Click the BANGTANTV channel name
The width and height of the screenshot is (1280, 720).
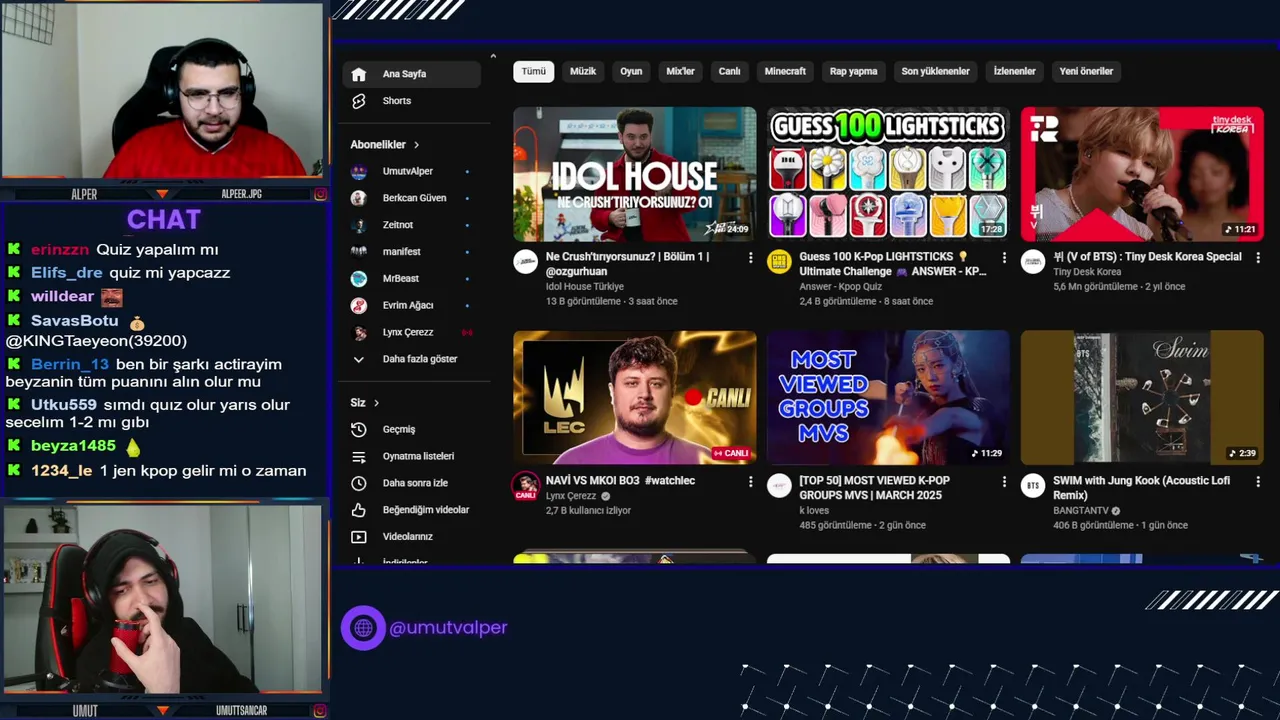click(1081, 511)
